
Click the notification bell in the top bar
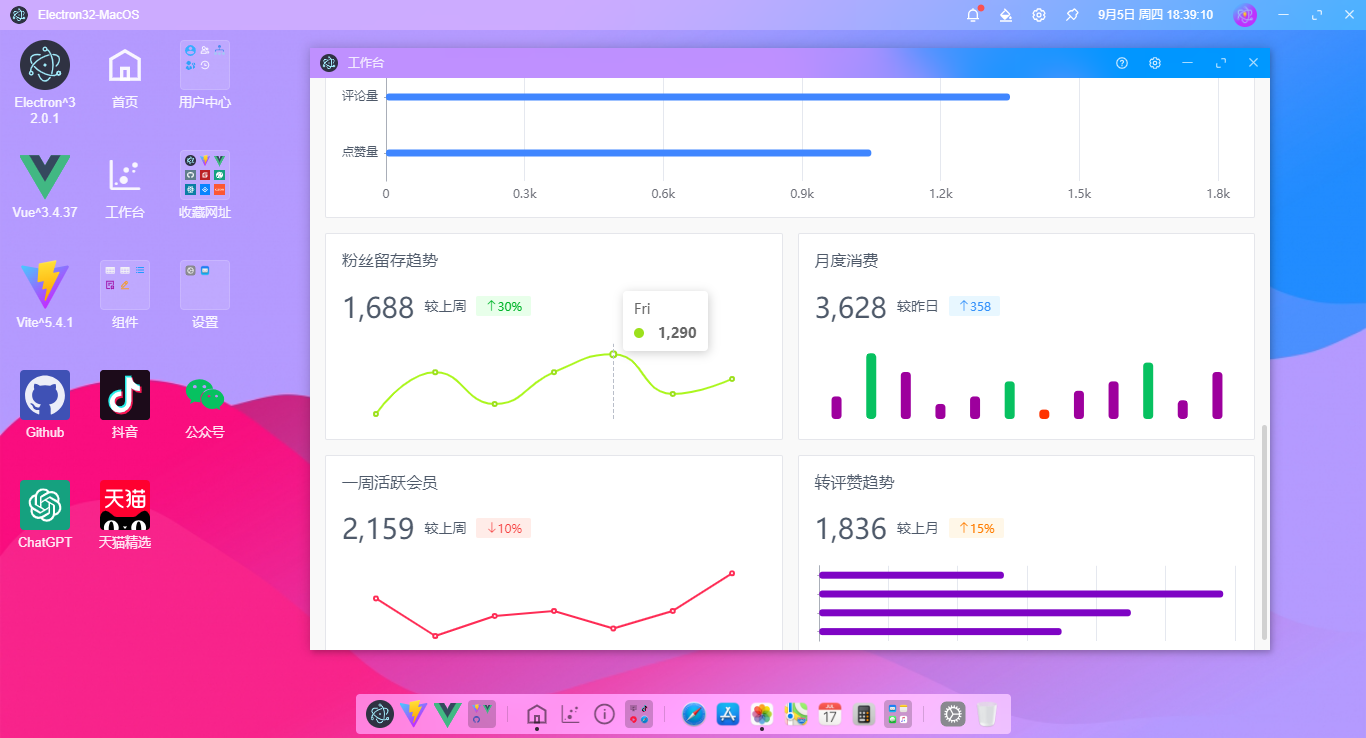(971, 15)
